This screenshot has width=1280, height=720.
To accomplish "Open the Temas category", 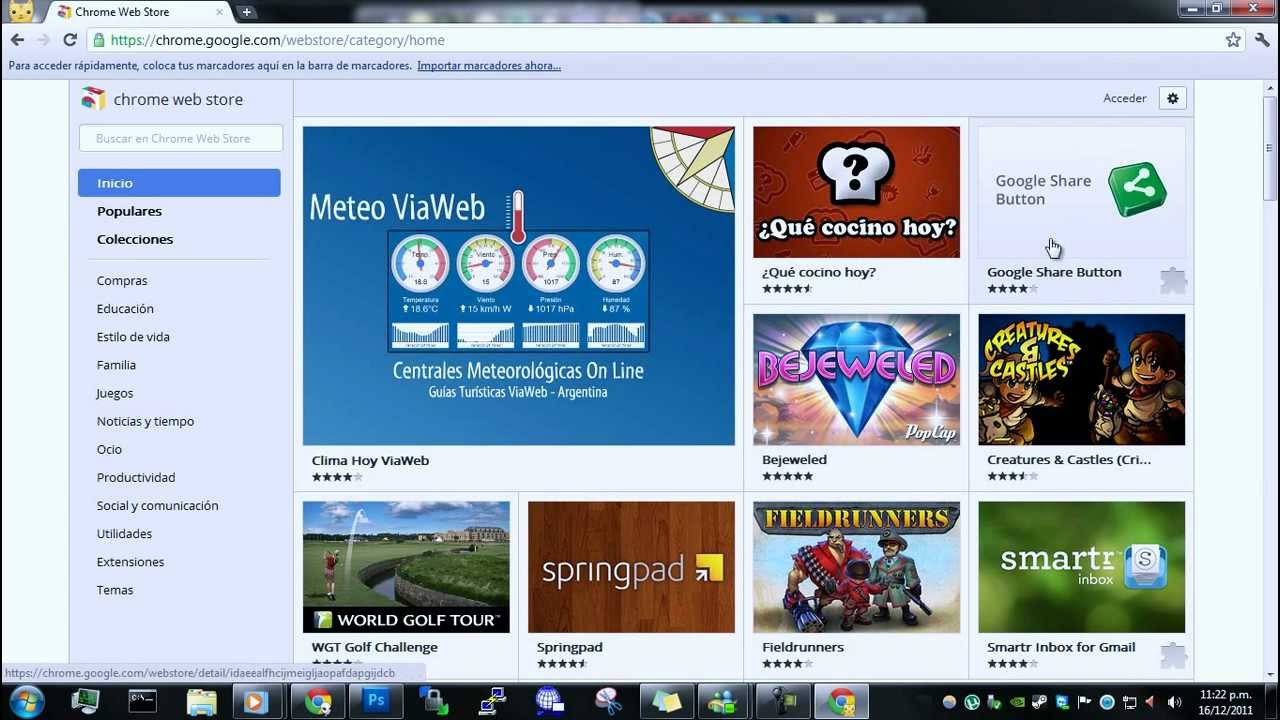I will (115, 589).
